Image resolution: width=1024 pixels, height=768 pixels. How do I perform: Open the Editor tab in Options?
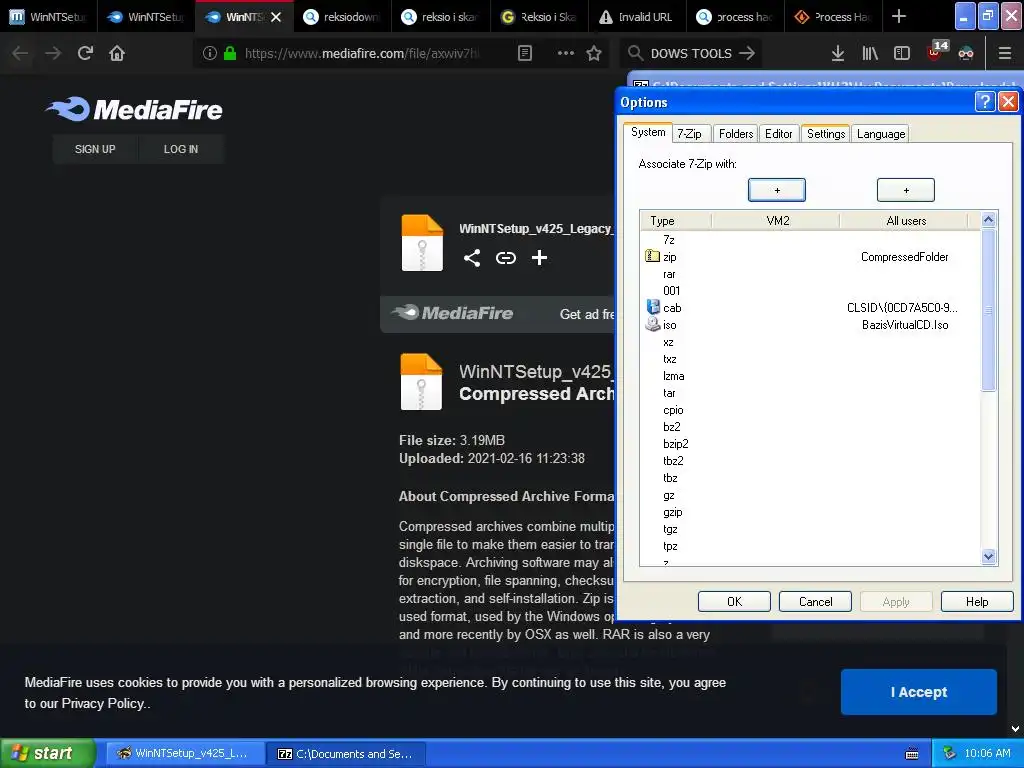(x=778, y=134)
